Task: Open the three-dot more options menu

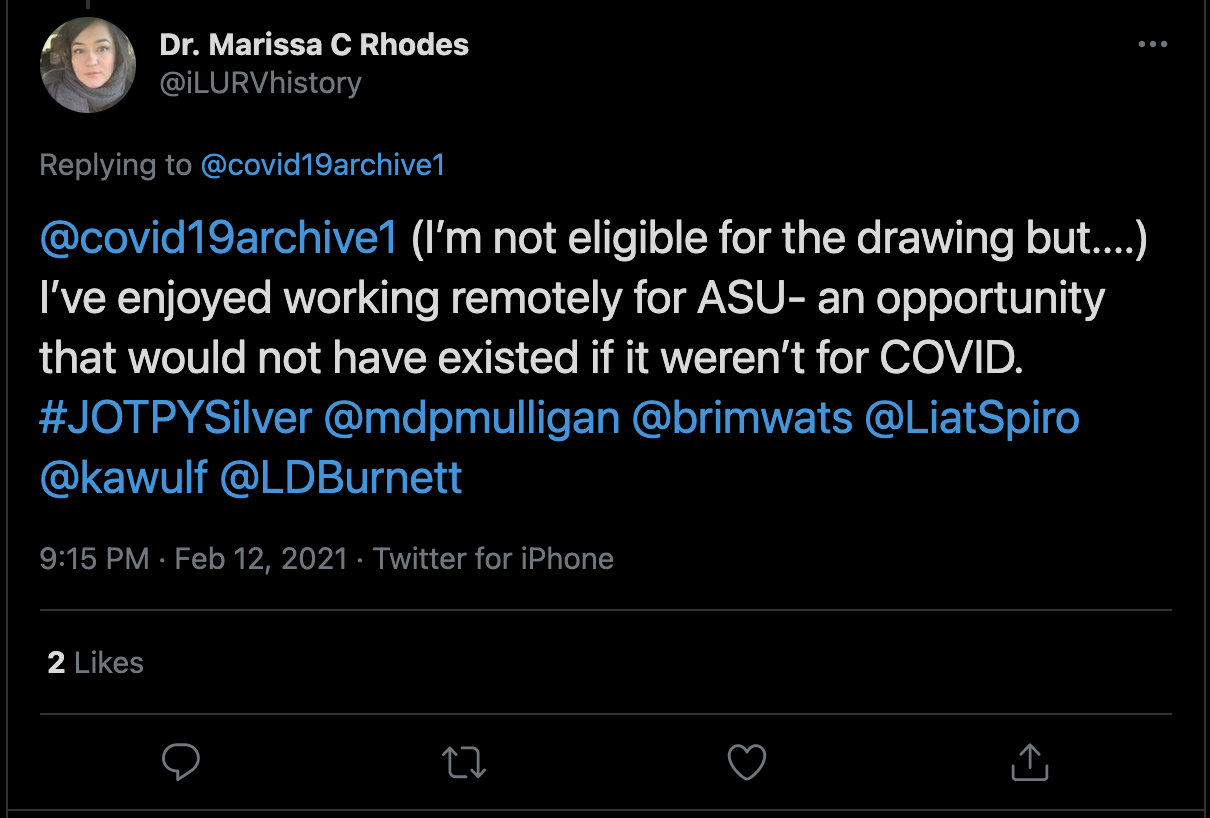Action: tap(1152, 45)
